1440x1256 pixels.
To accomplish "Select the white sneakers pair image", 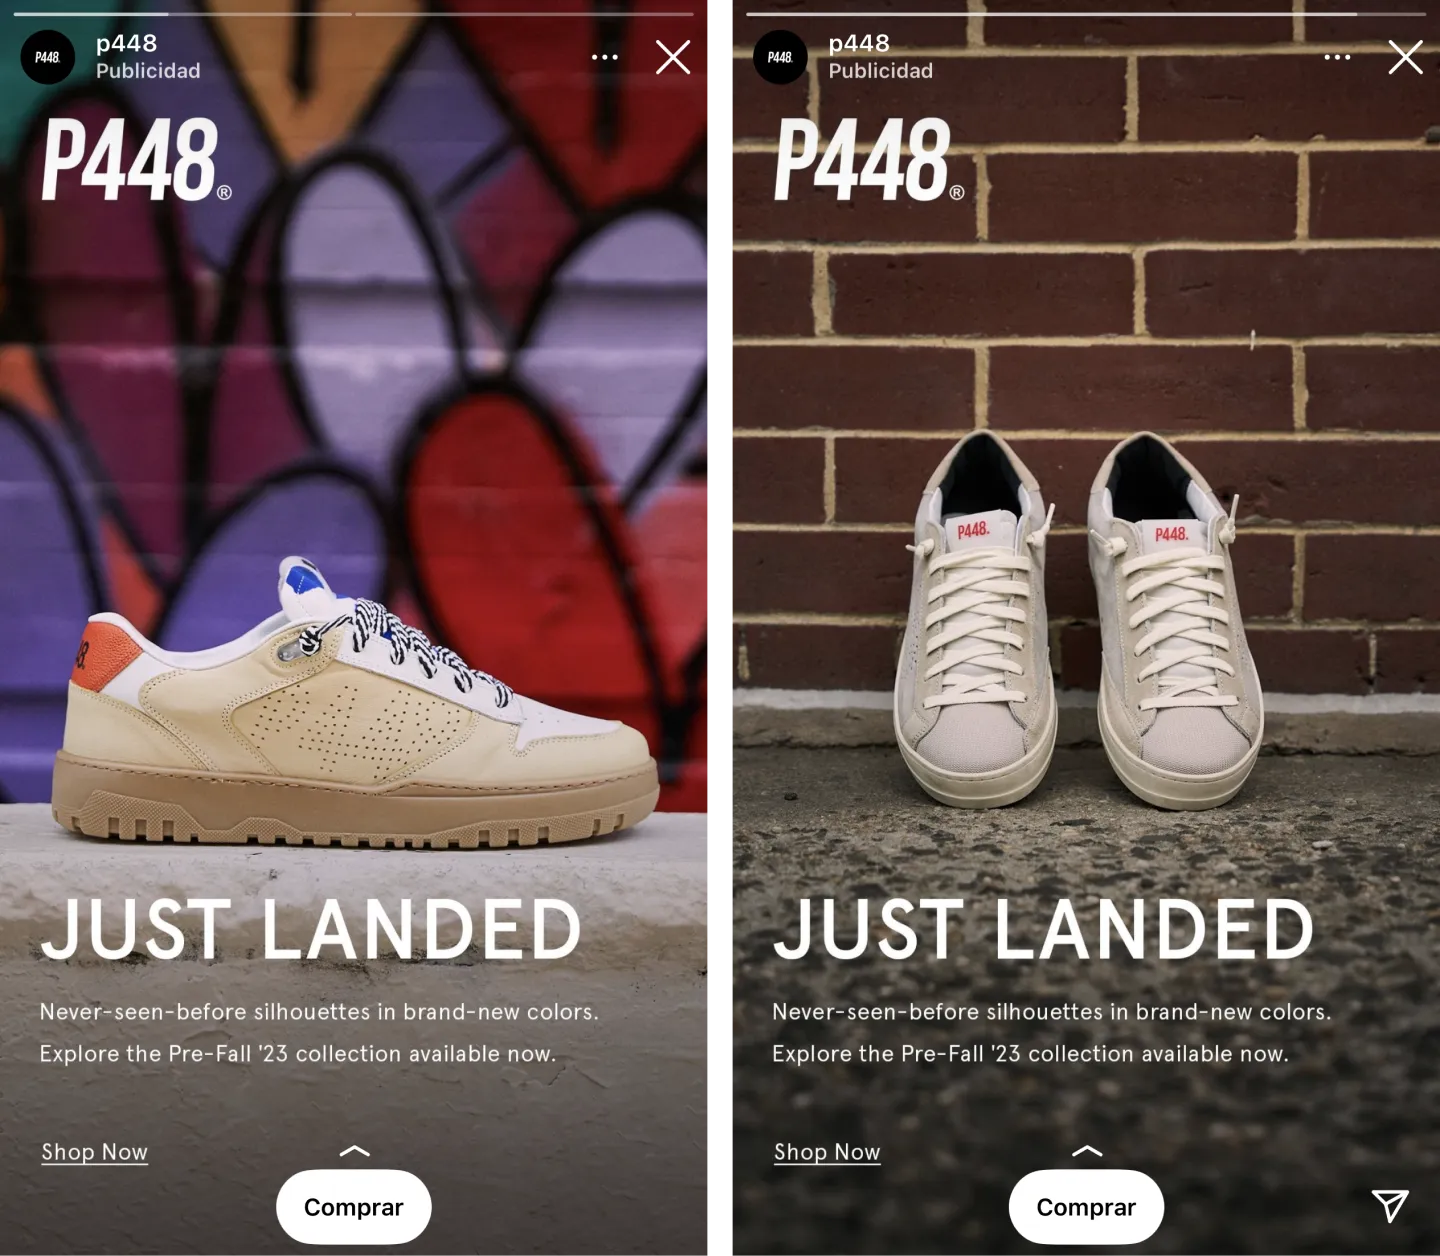I will click(1078, 620).
